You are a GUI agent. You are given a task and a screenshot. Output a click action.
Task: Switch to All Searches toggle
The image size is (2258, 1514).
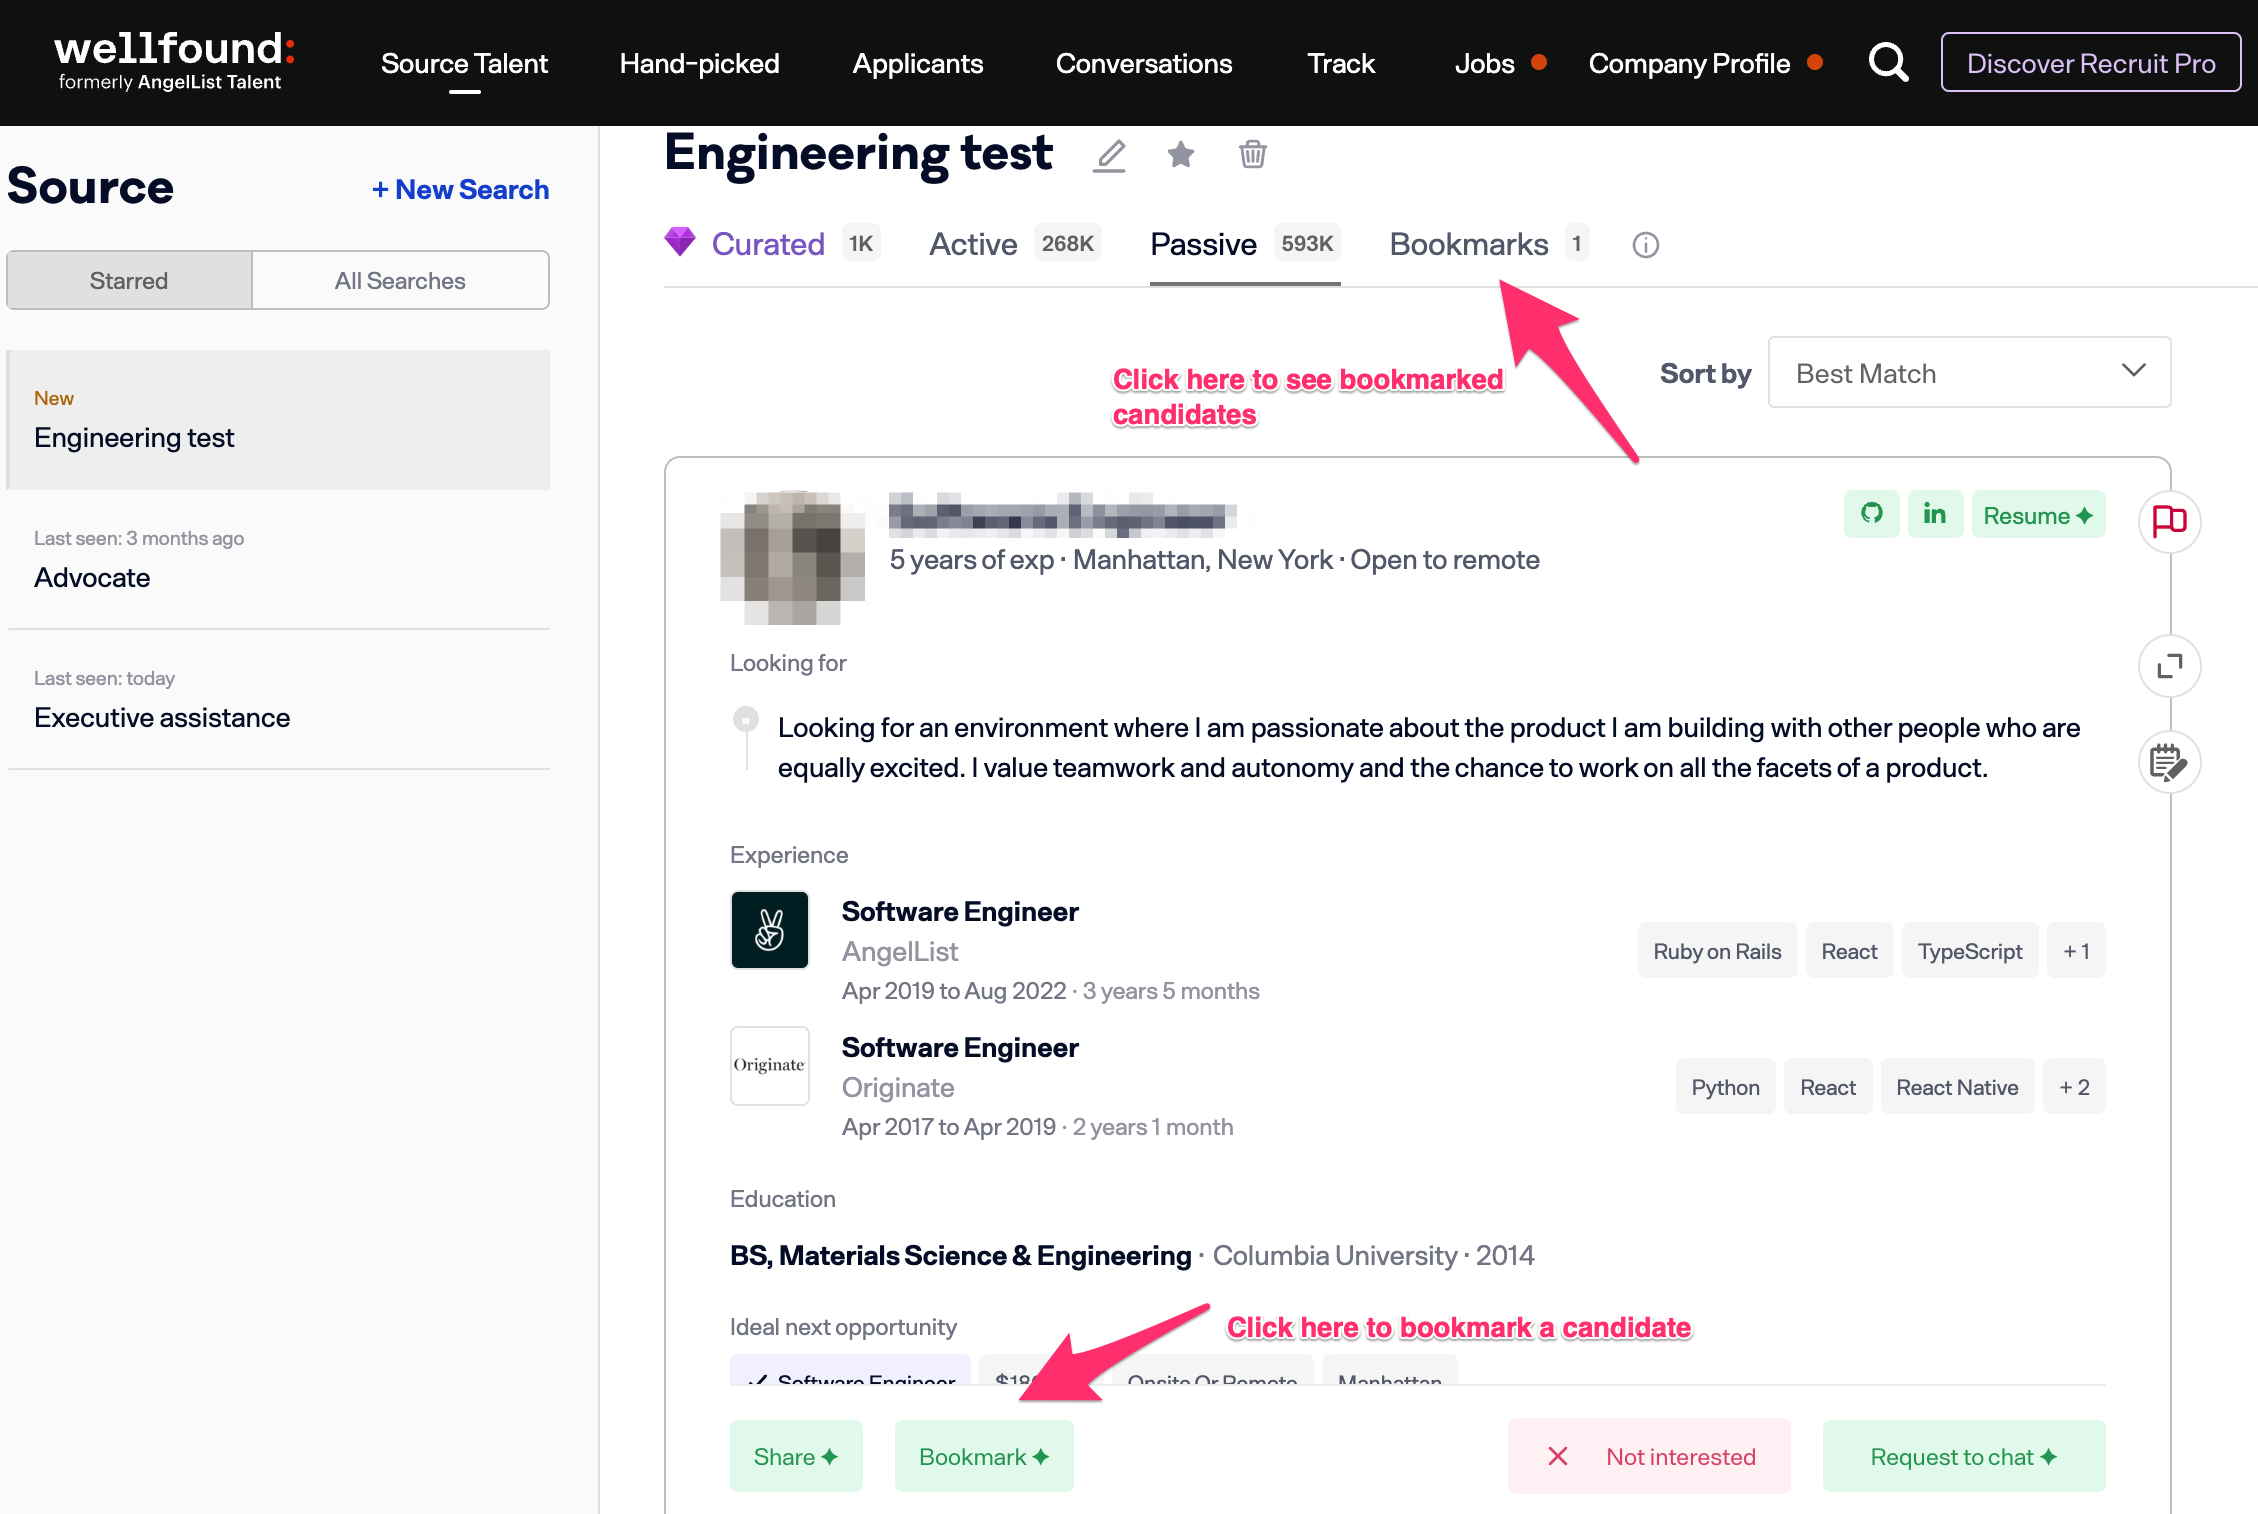point(400,281)
